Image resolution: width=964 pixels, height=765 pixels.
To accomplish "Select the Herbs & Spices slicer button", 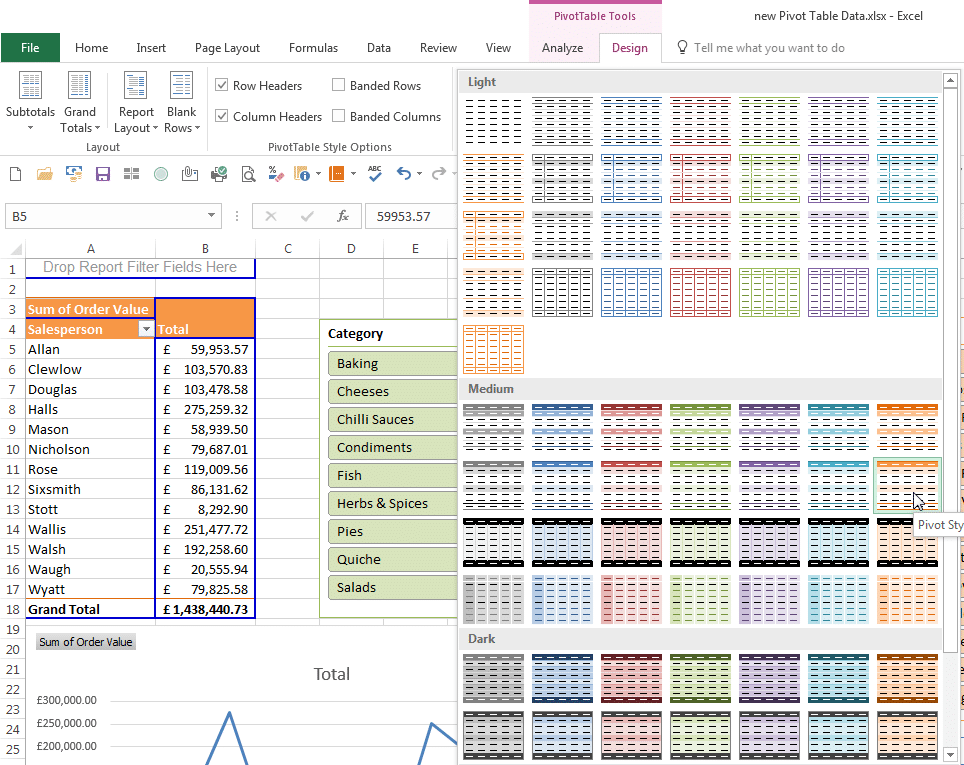I will [392, 504].
